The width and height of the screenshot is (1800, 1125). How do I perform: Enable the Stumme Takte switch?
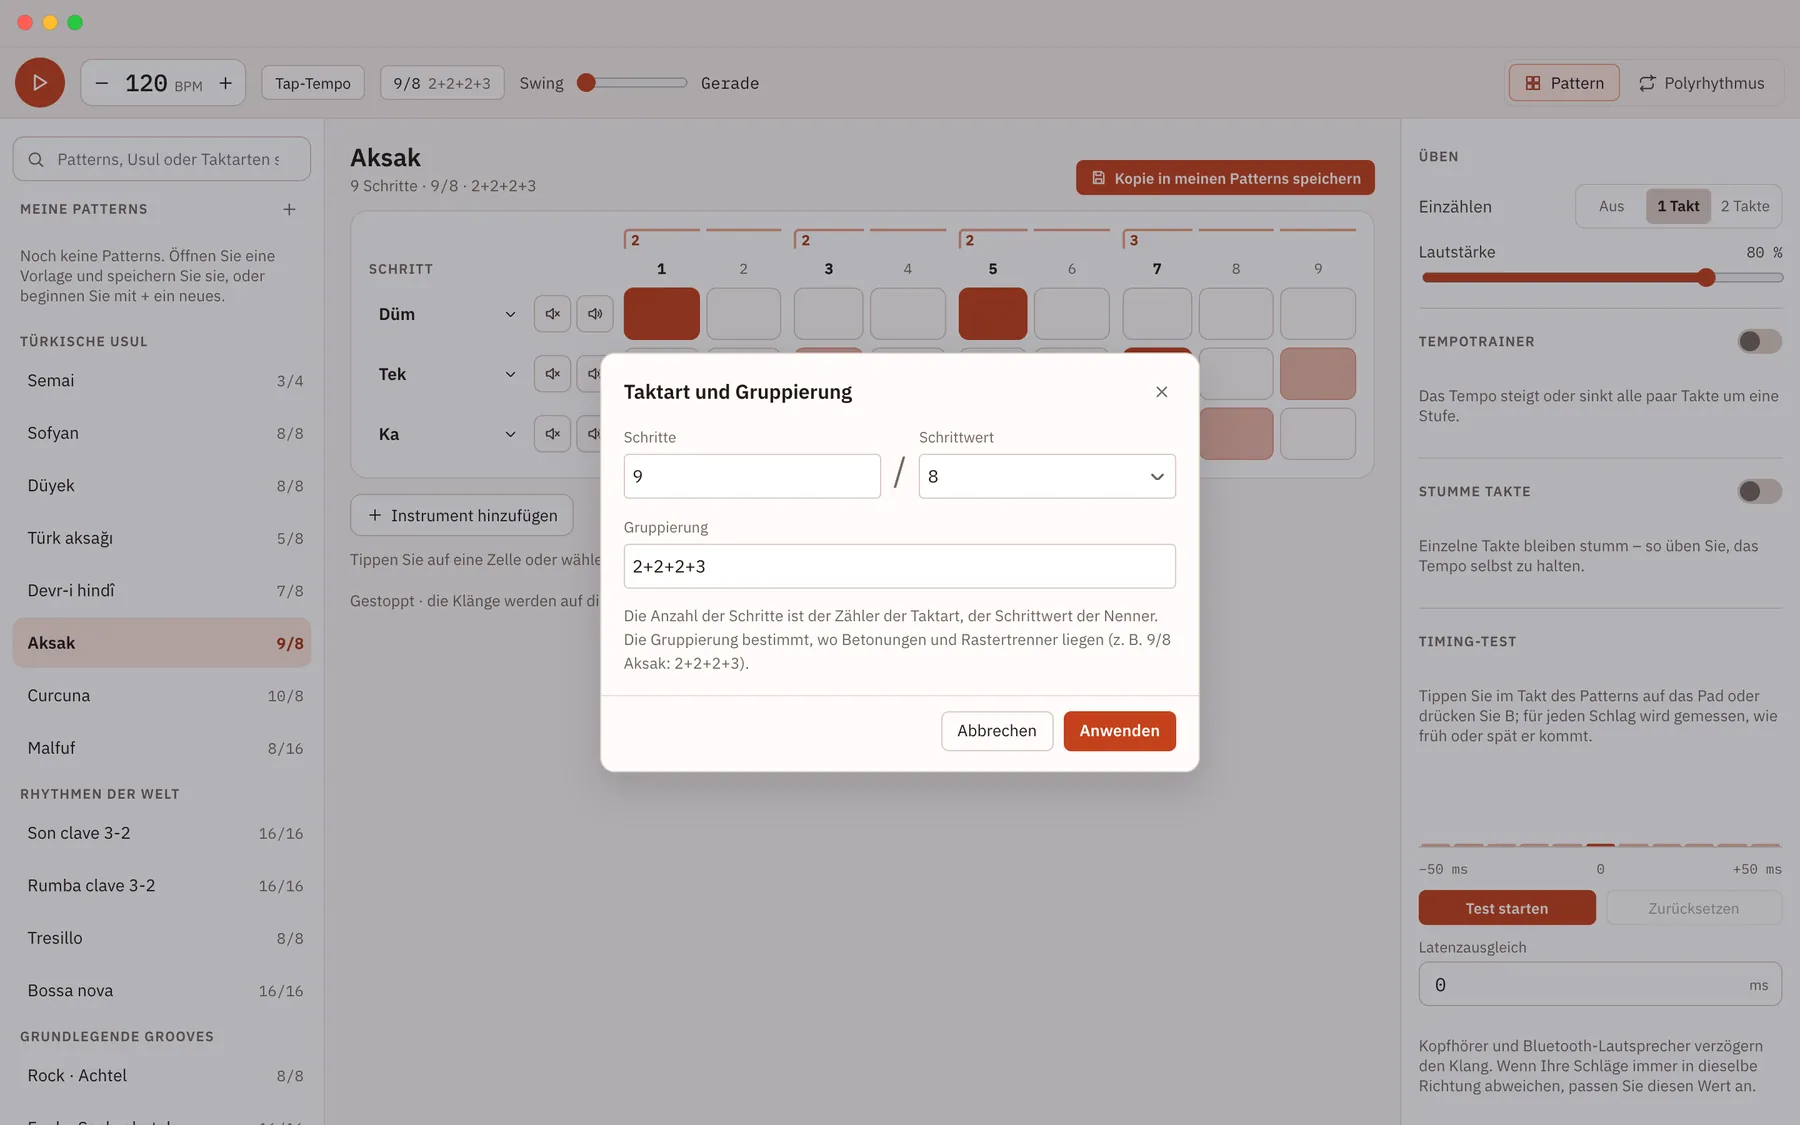click(1759, 492)
